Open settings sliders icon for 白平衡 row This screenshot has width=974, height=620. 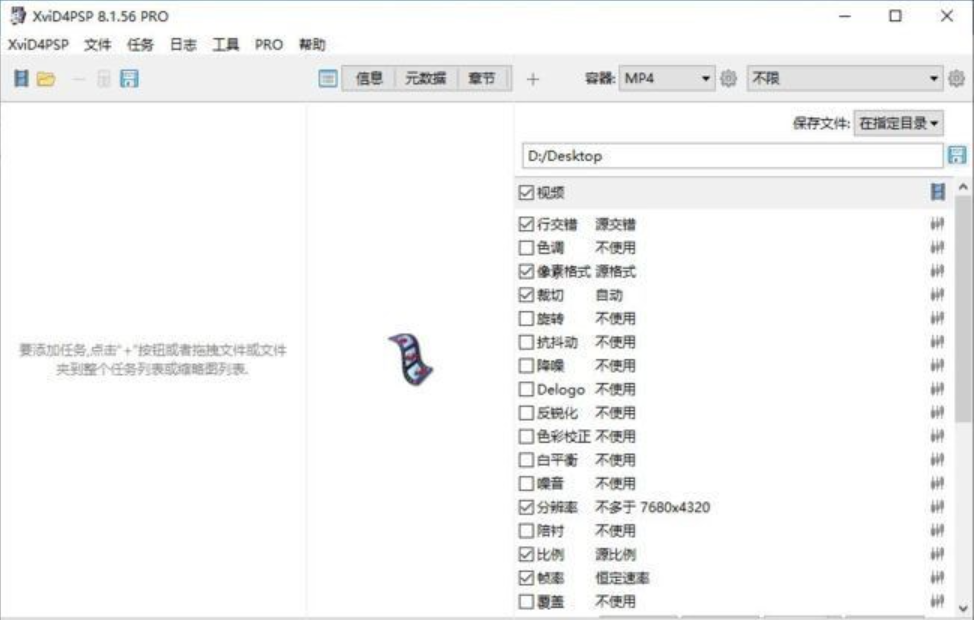click(x=937, y=460)
